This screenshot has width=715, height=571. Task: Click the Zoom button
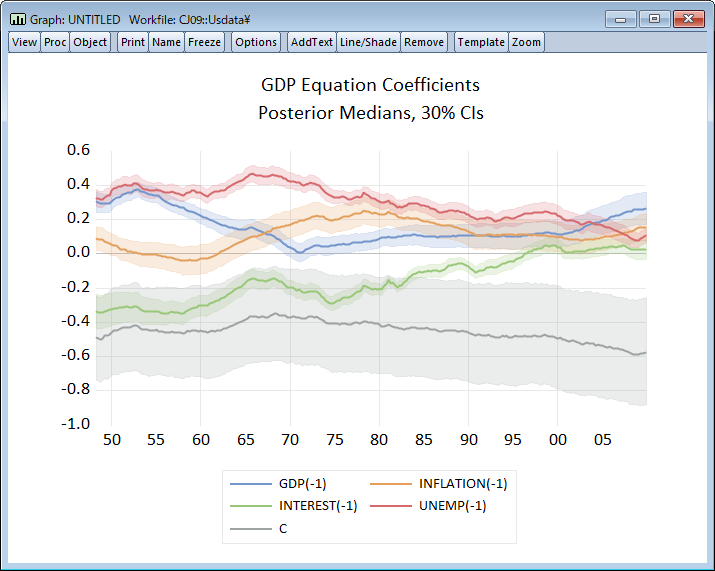click(x=526, y=42)
